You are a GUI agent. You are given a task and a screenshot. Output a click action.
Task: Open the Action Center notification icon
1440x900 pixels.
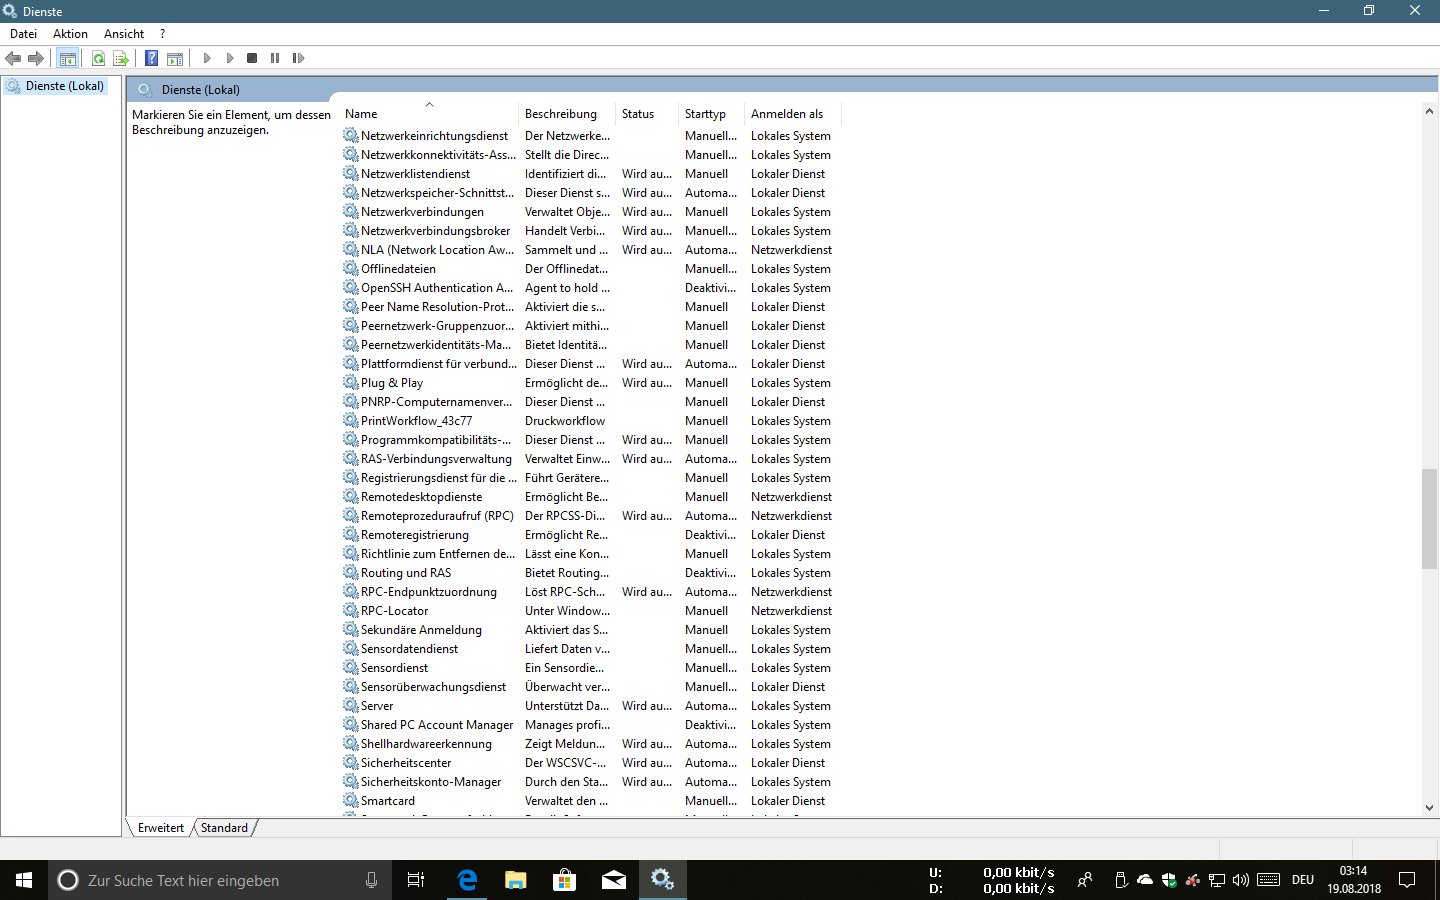tap(1407, 880)
